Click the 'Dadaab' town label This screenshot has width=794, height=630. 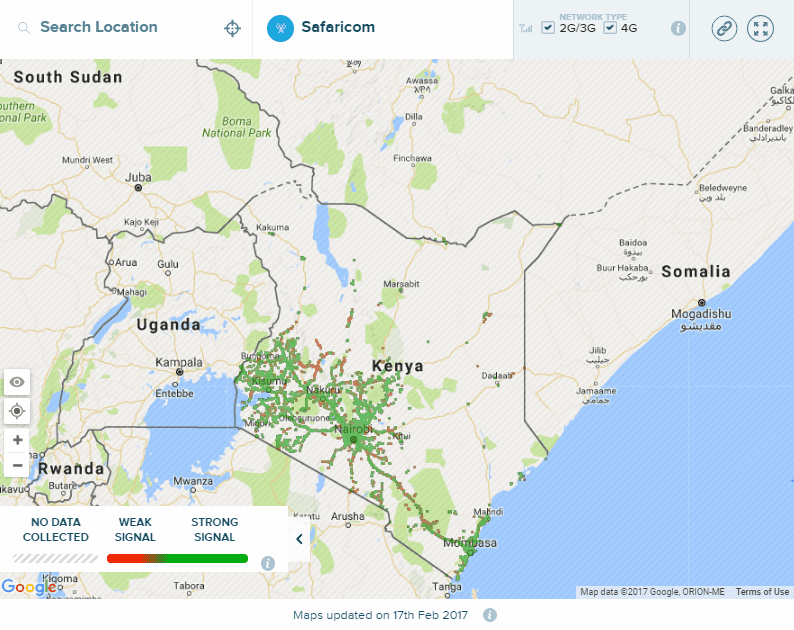(x=496, y=376)
